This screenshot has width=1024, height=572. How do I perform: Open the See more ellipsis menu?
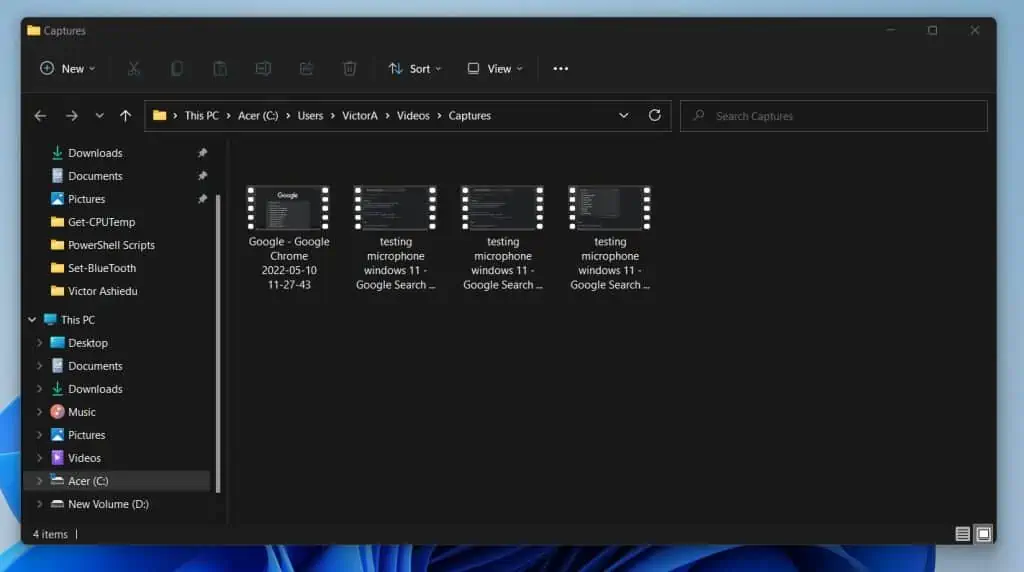click(560, 69)
